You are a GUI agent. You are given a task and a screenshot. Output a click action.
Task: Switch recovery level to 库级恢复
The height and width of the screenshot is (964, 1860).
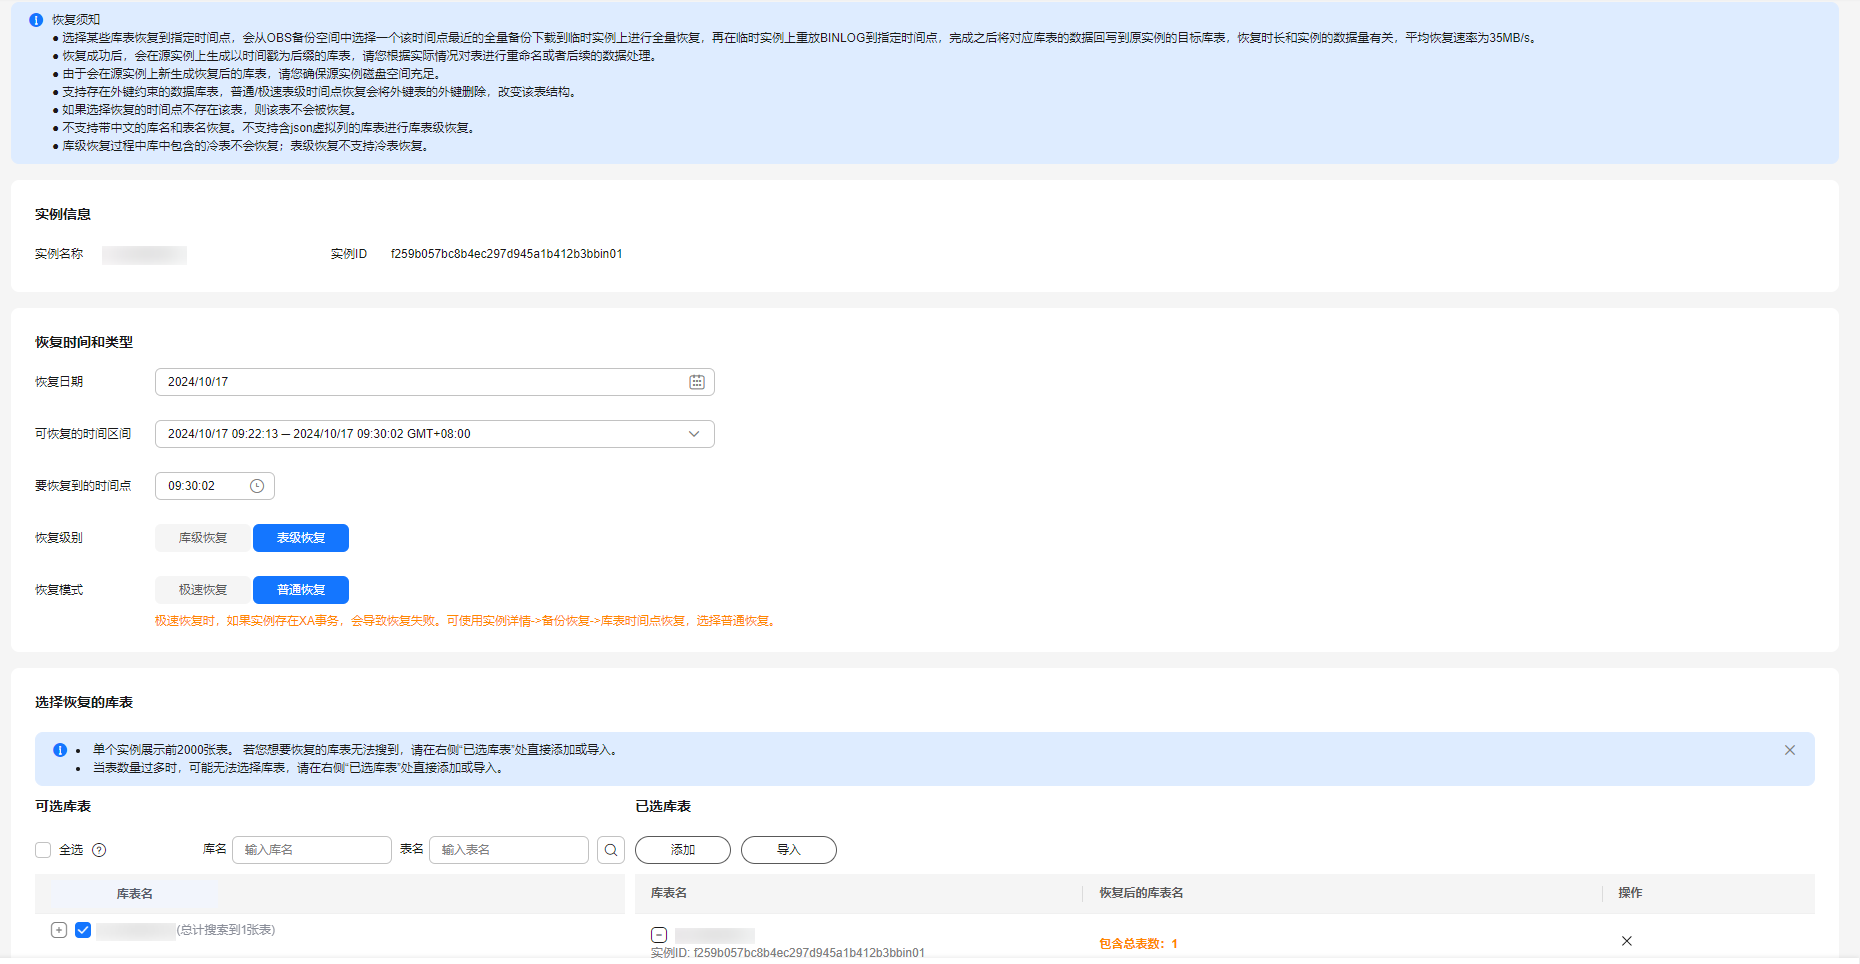click(203, 538)
